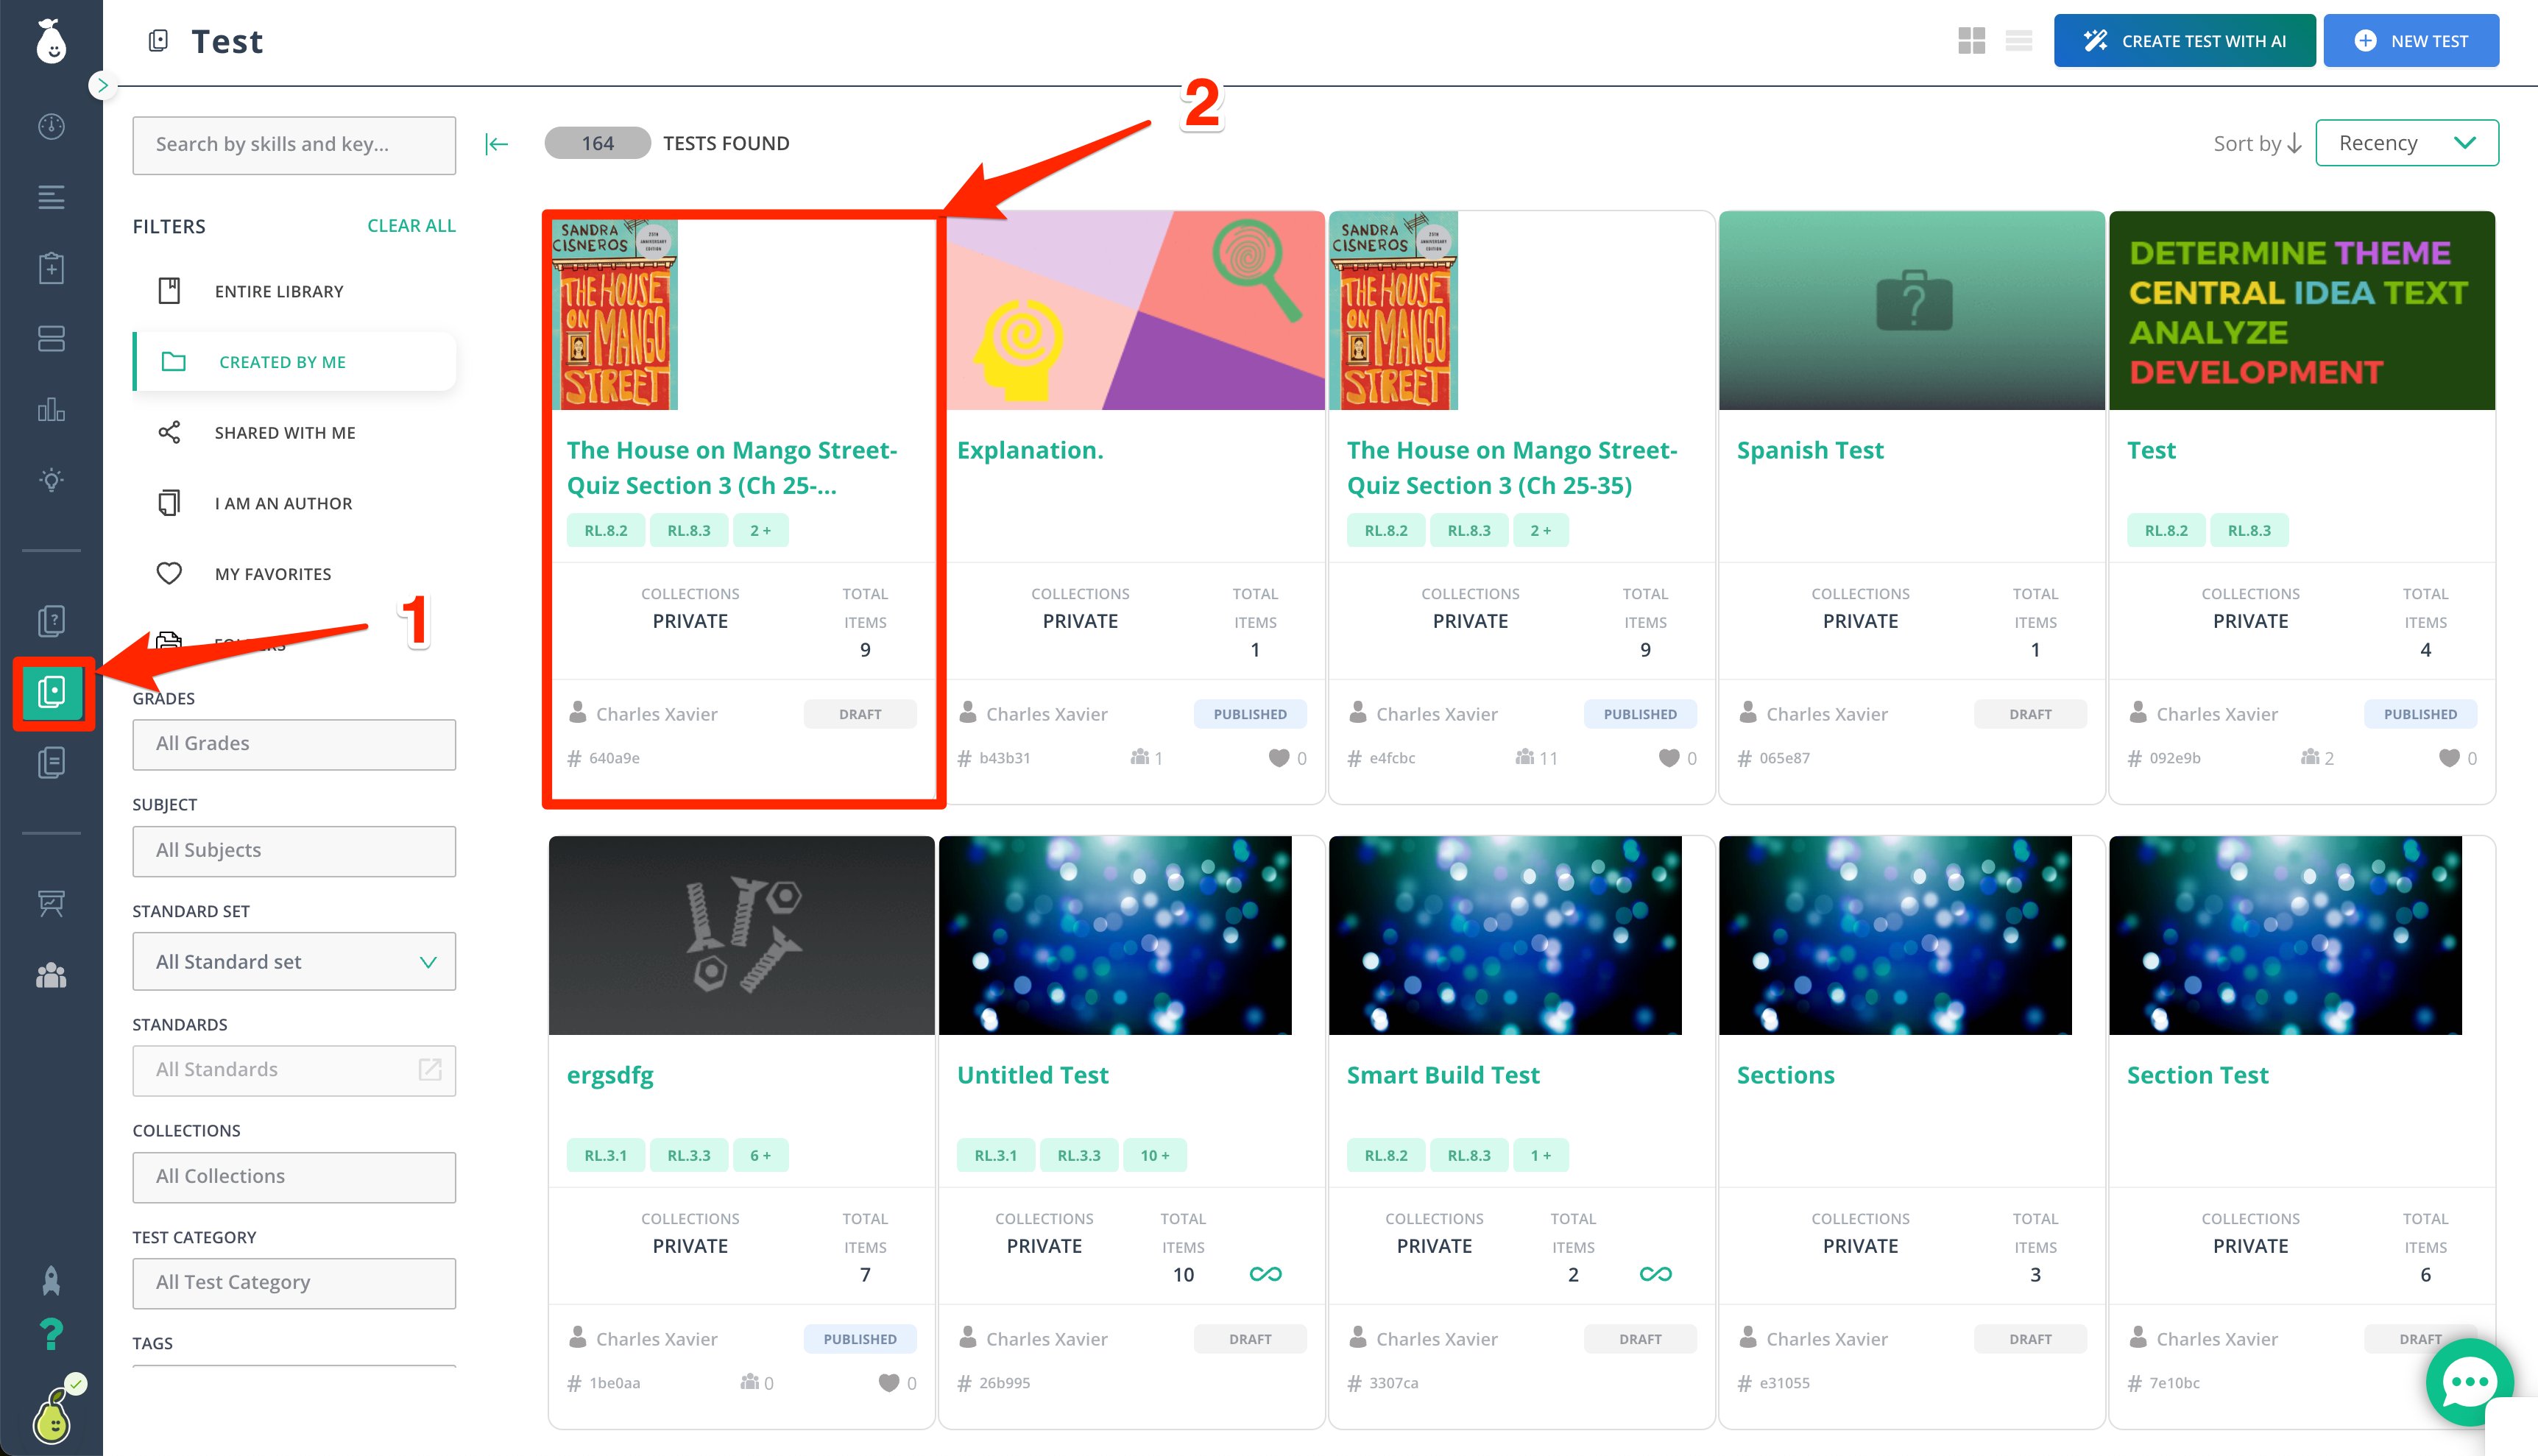2538x1456 pixels.
Task: Open the question document icon in the sidebar
Action: pos(51,621)
